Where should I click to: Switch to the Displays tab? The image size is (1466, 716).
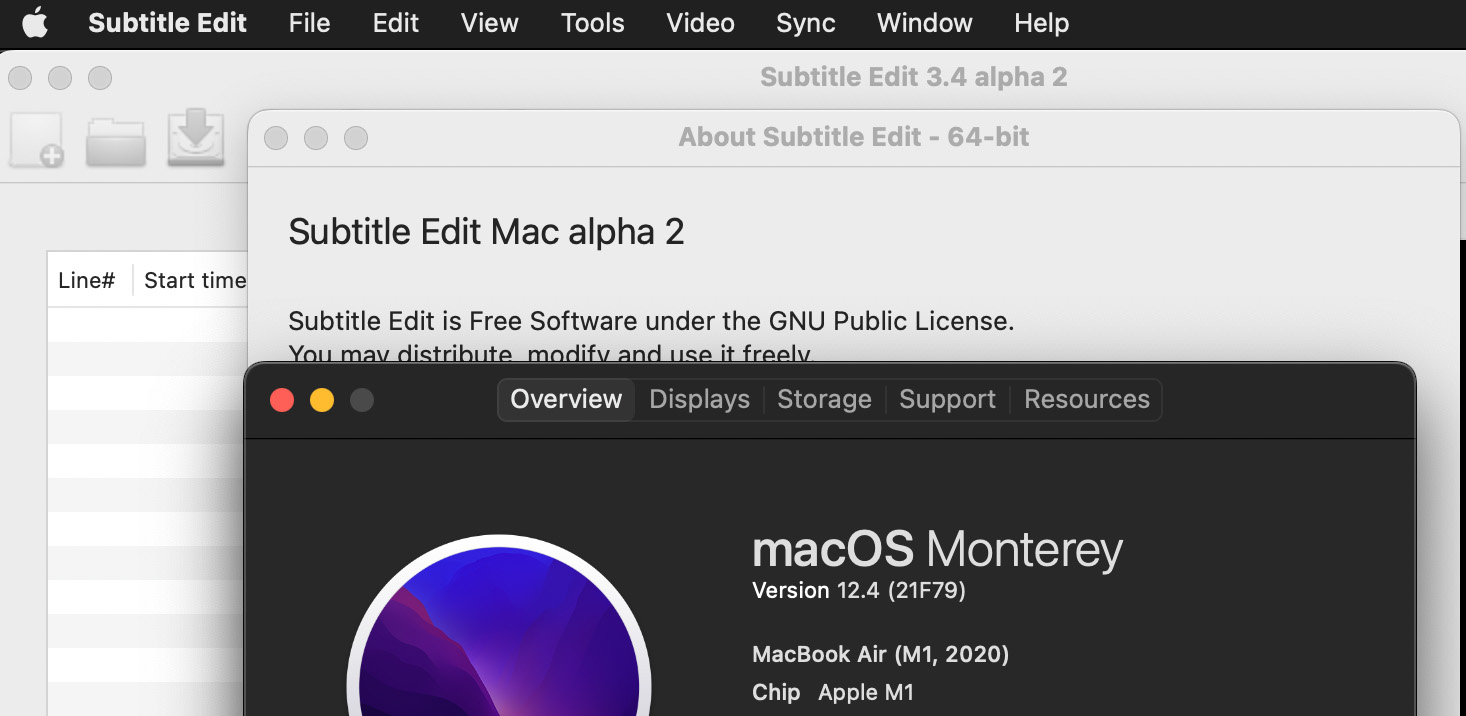click(x=699, y=399)
